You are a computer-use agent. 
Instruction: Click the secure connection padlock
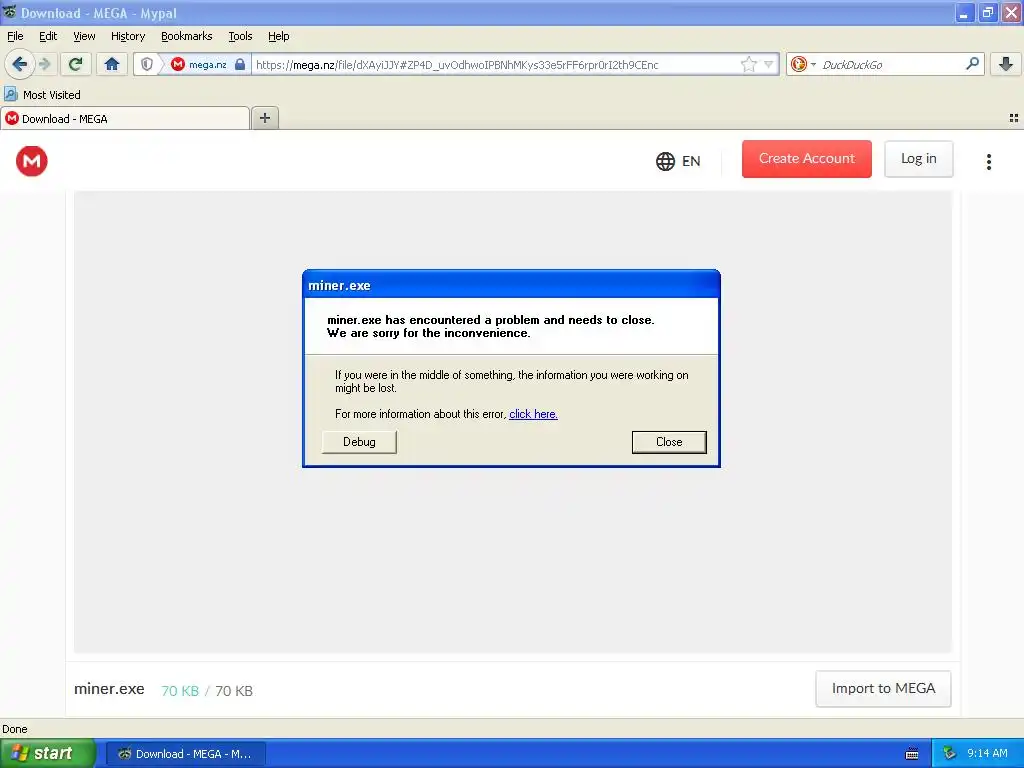coord(240,64)
